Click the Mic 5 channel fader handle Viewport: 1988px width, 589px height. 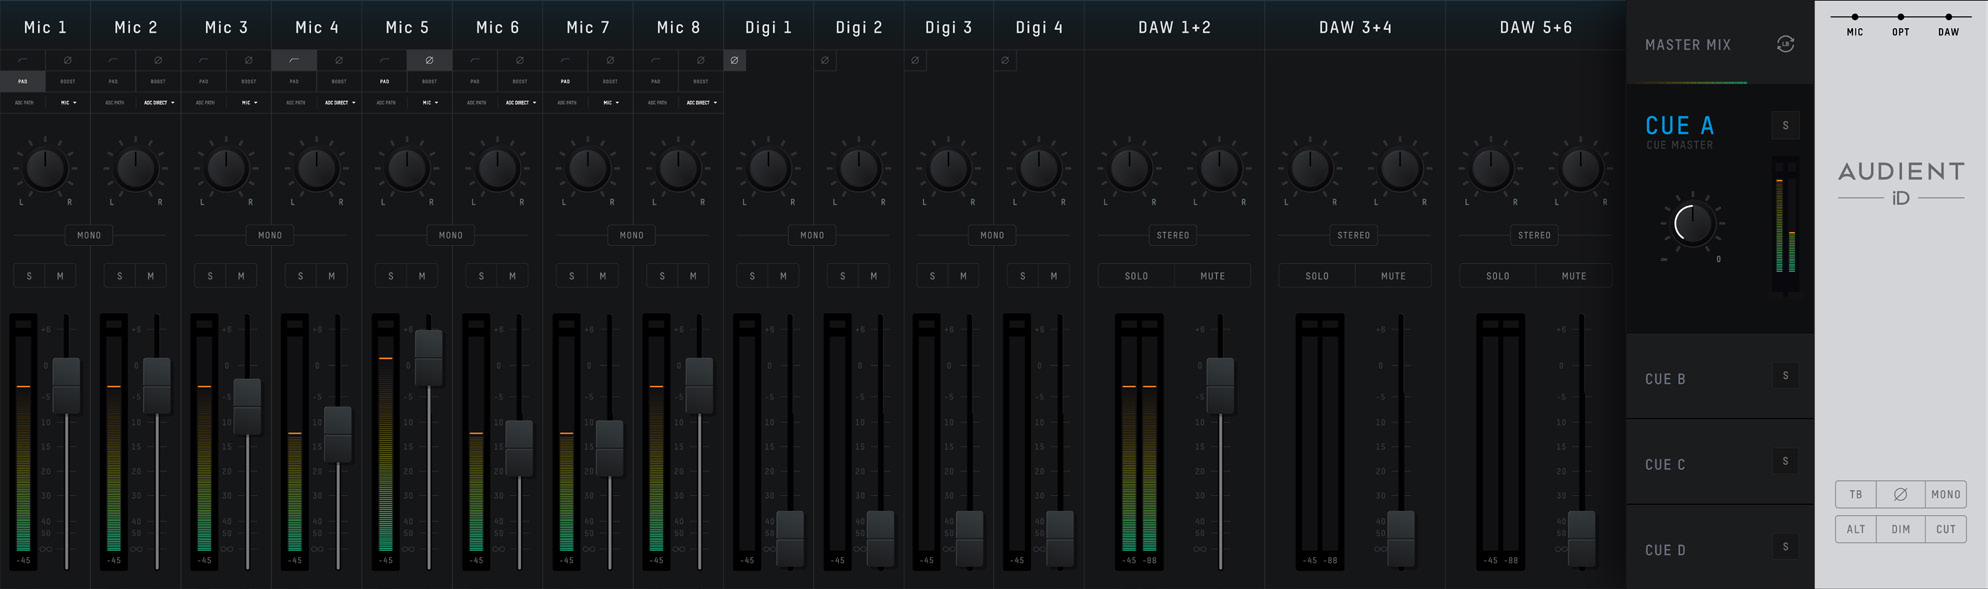(428, 358)
